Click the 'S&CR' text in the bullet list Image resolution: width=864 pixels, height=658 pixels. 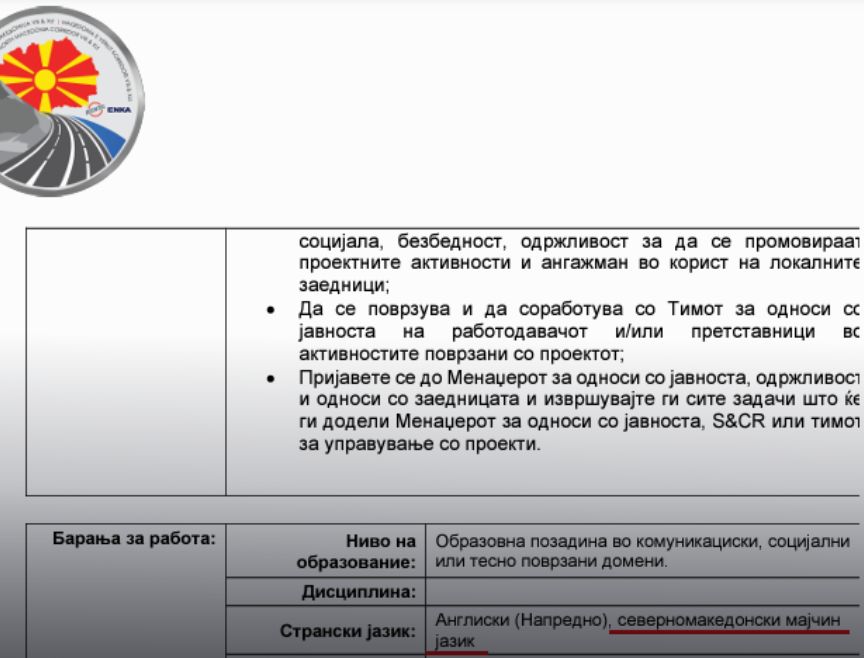731,422
